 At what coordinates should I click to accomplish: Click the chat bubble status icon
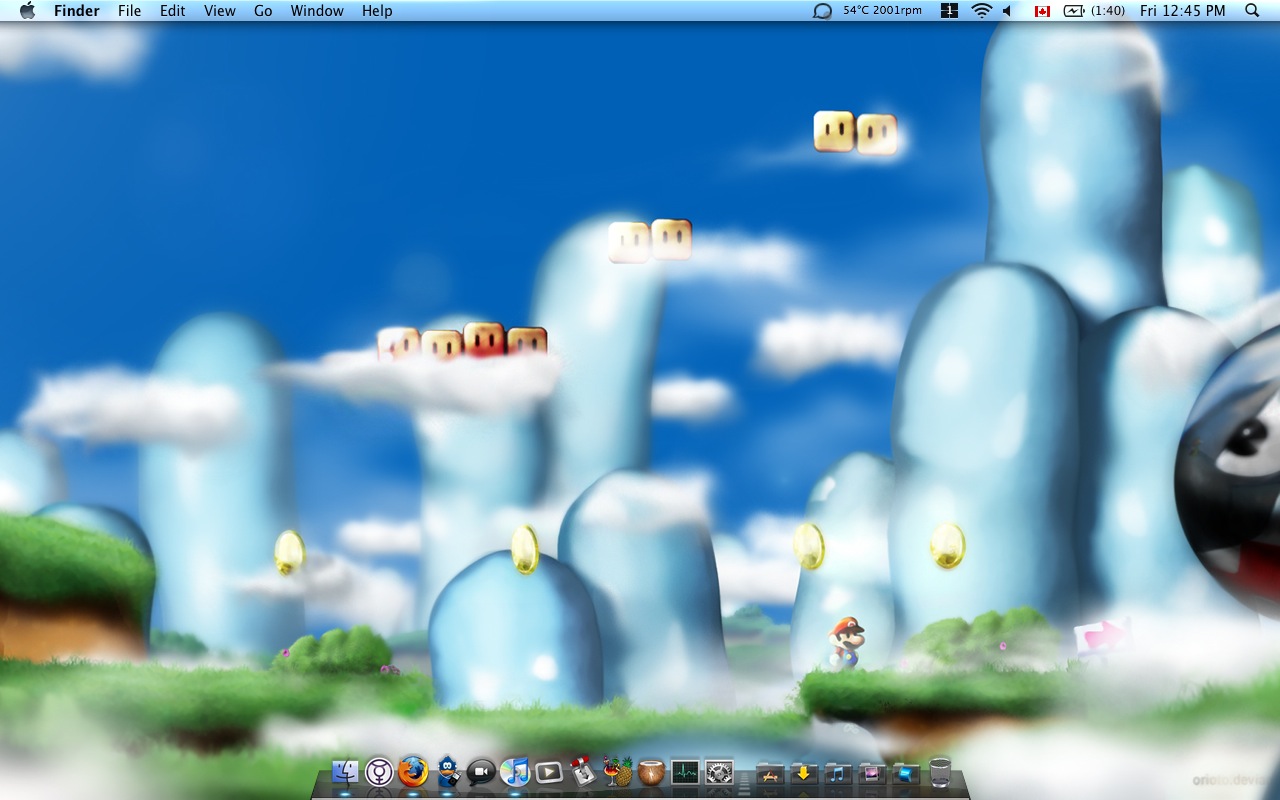[x=822, y=11]
